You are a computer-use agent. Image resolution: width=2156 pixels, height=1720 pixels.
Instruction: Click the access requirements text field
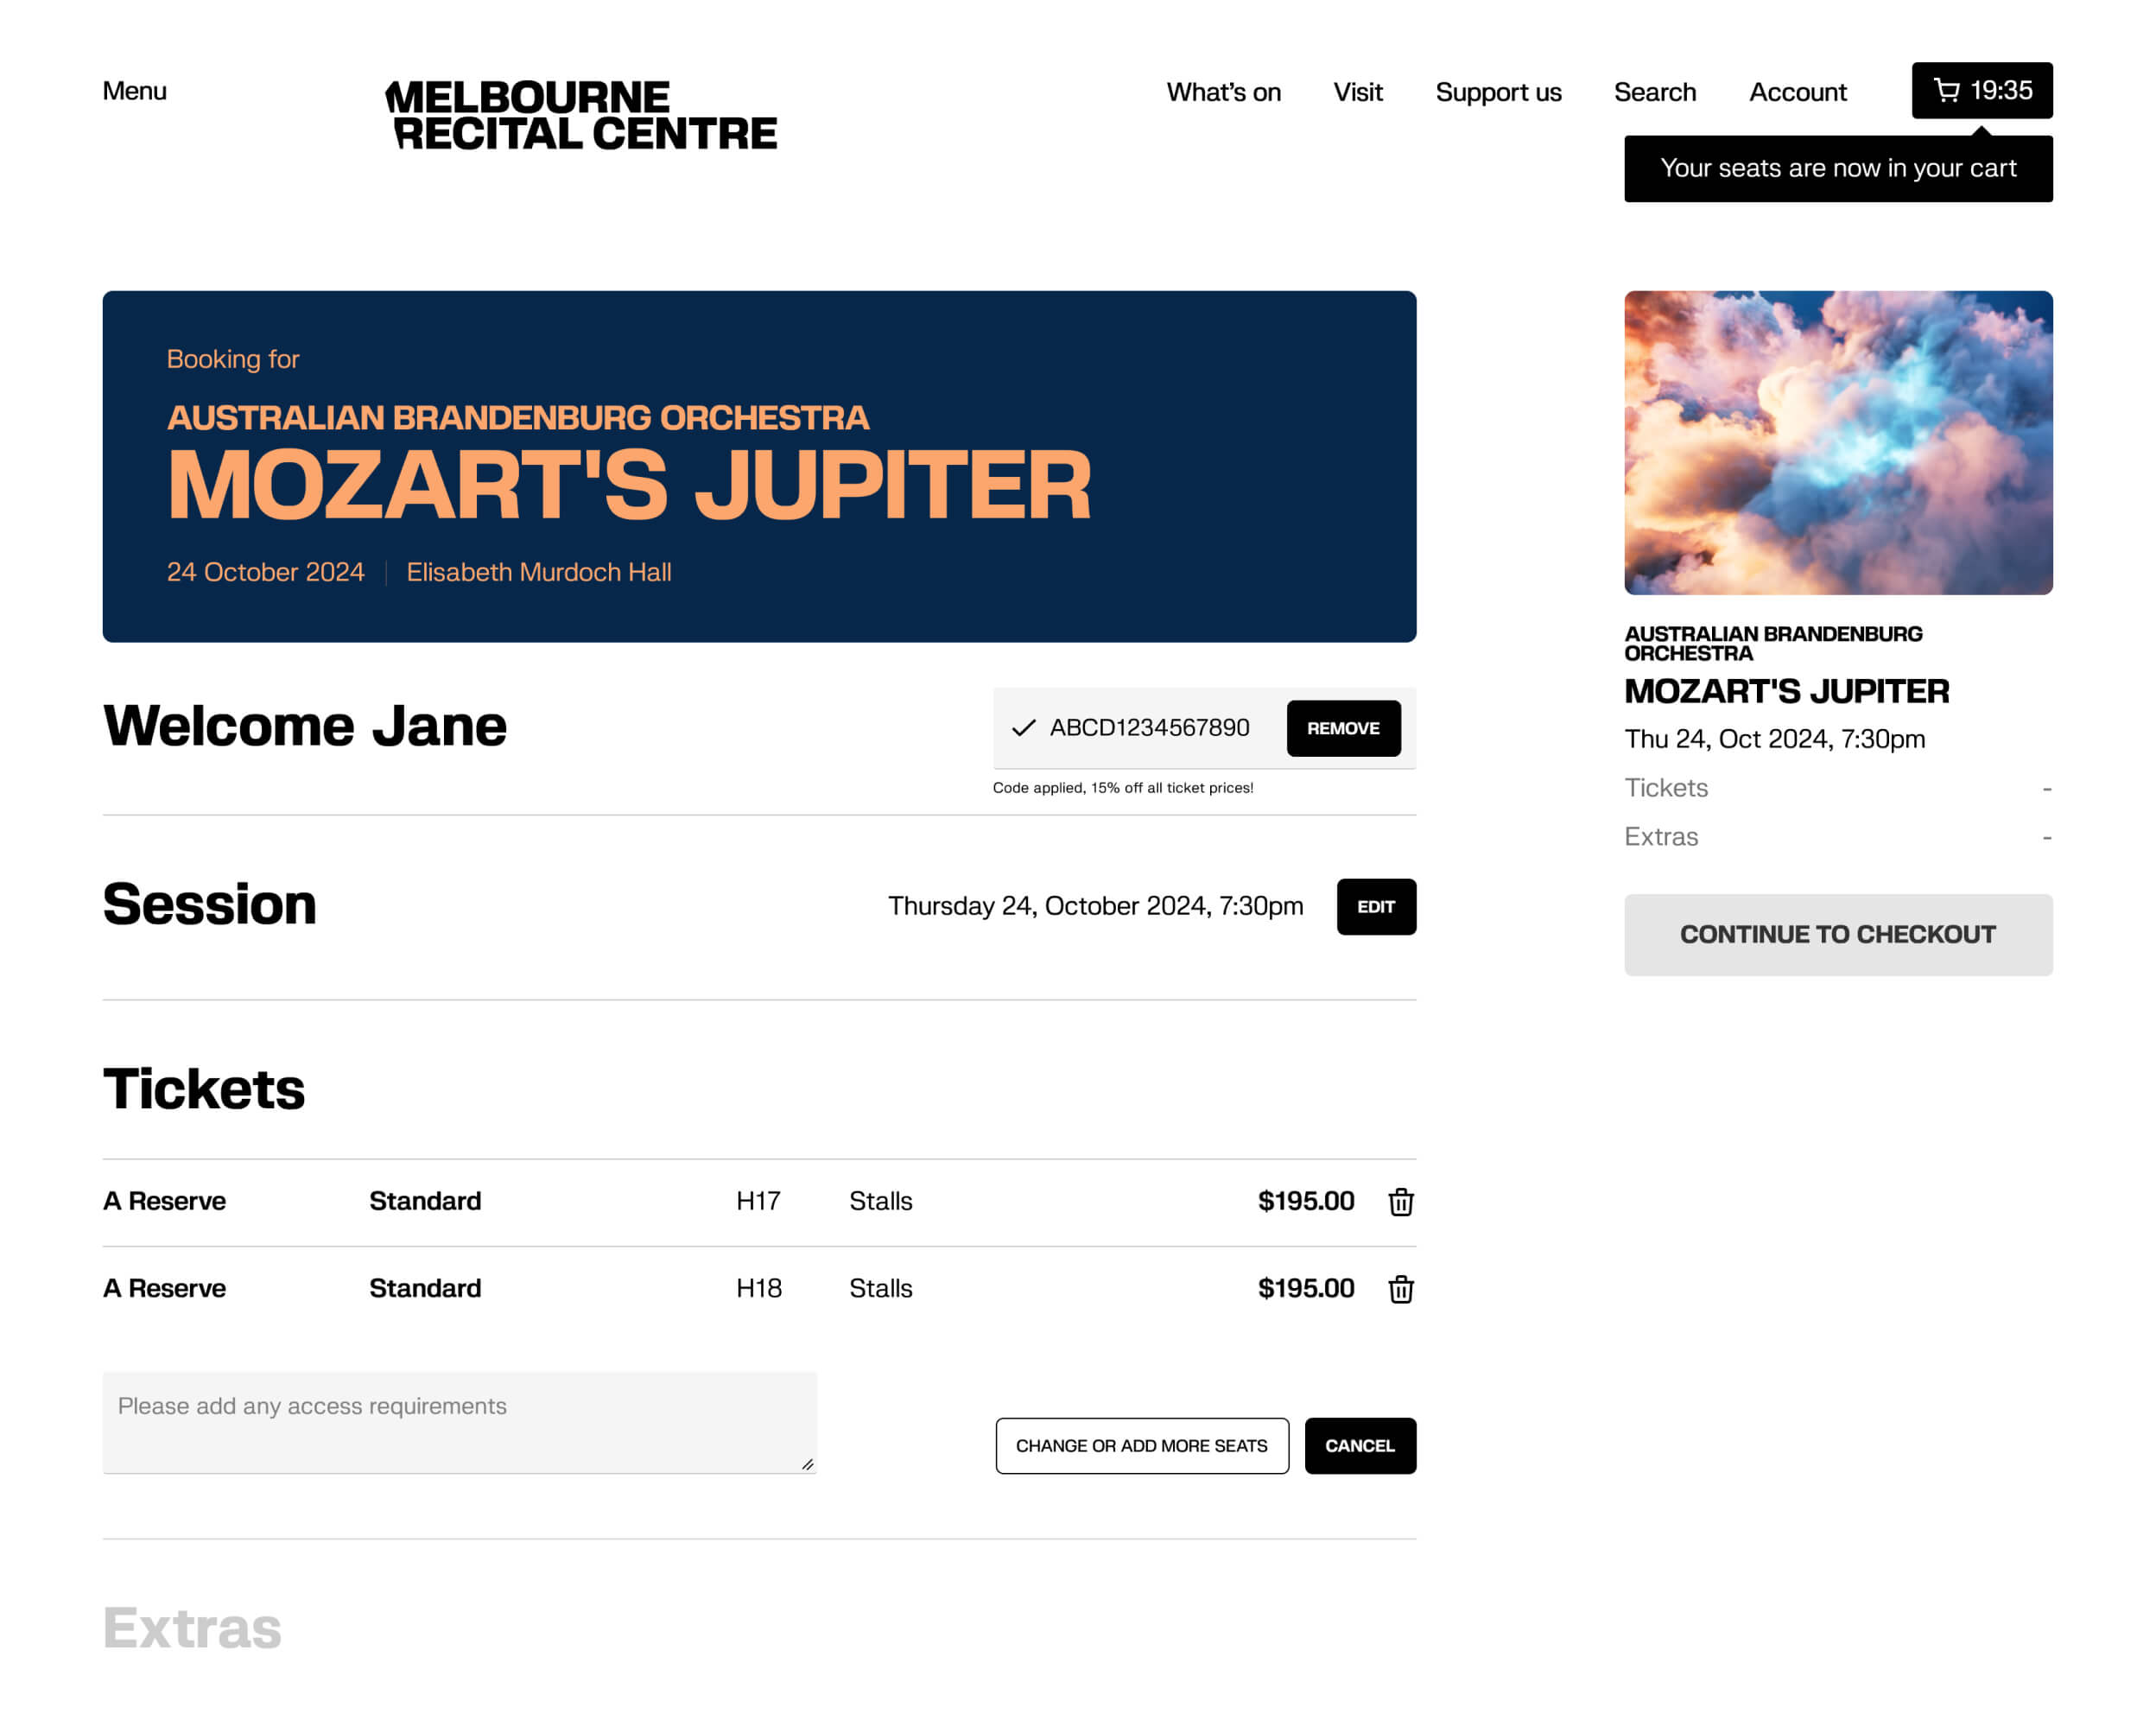pyautogui.click(x=460, y=1422)
